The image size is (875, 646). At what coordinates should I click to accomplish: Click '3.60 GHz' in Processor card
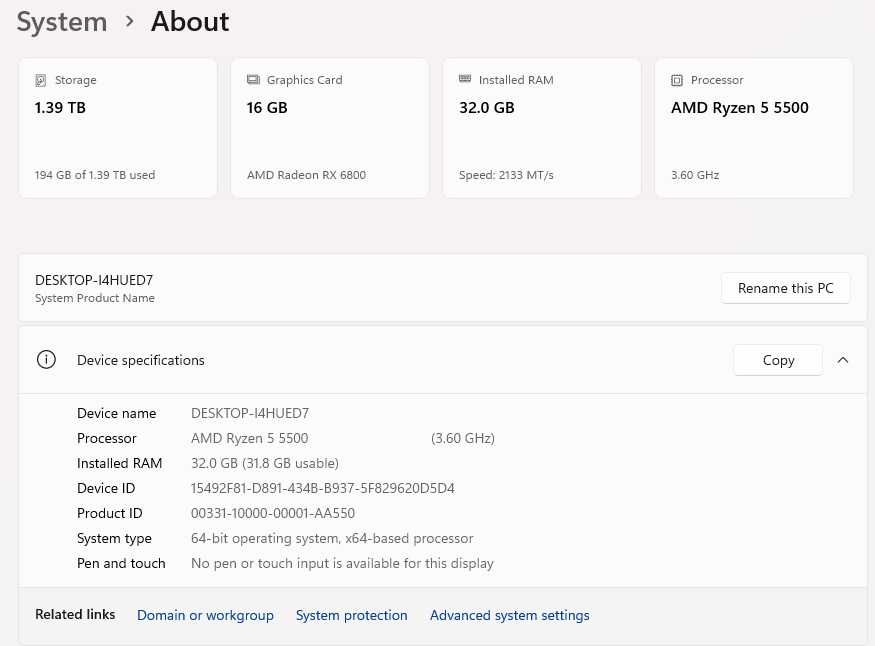click(x=695, y=175)
